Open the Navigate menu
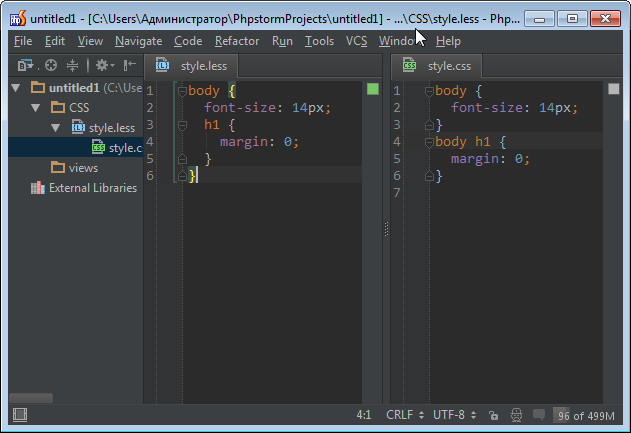This screenshot has height=433, width=631. pos(138,41)
